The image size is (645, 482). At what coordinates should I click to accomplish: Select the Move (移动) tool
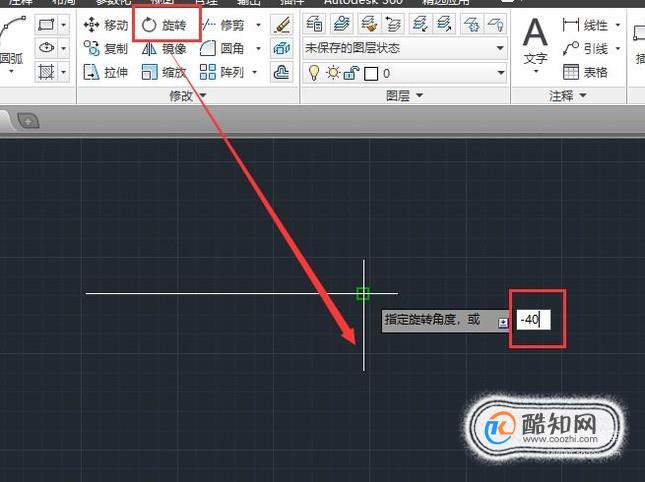(106, 25)
